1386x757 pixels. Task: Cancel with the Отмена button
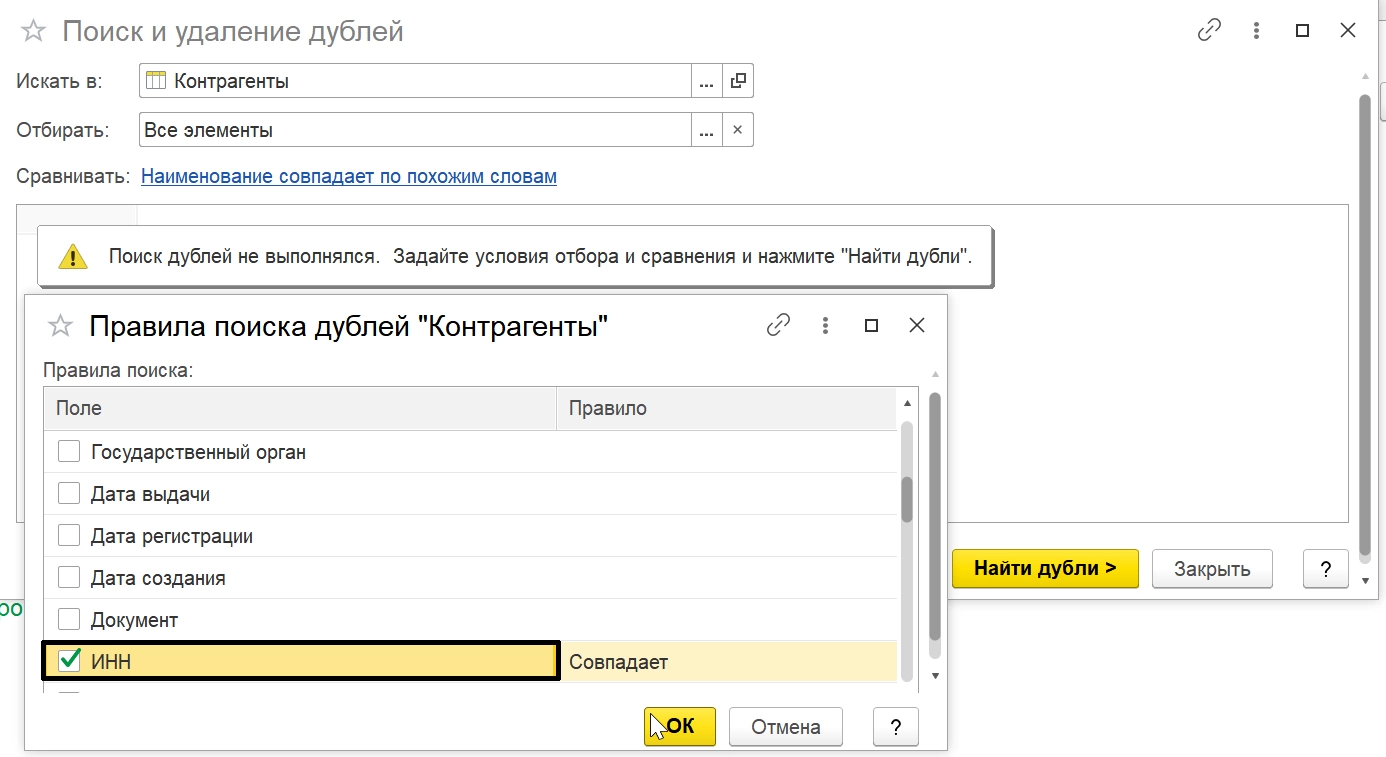coord(785,727)
